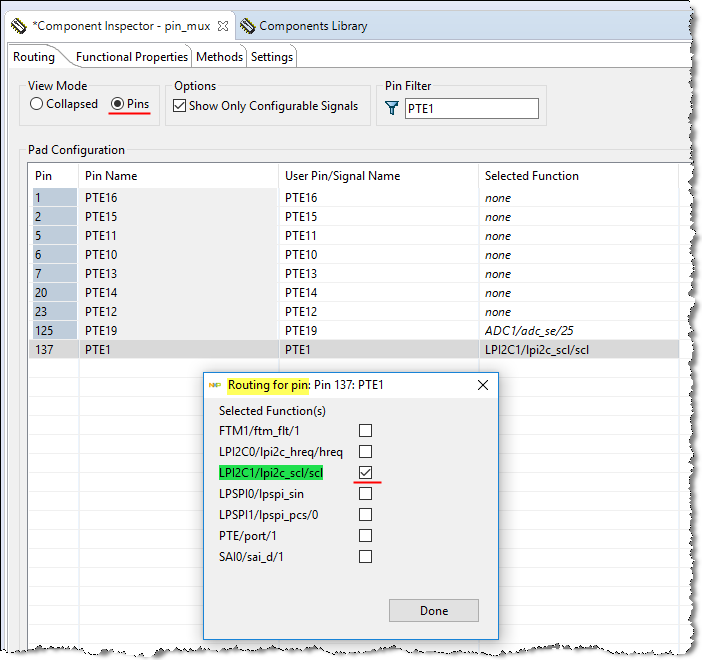Click the ADC1/adc_se/25 selected function cell
702x660 pixels.
click(579, 331)
